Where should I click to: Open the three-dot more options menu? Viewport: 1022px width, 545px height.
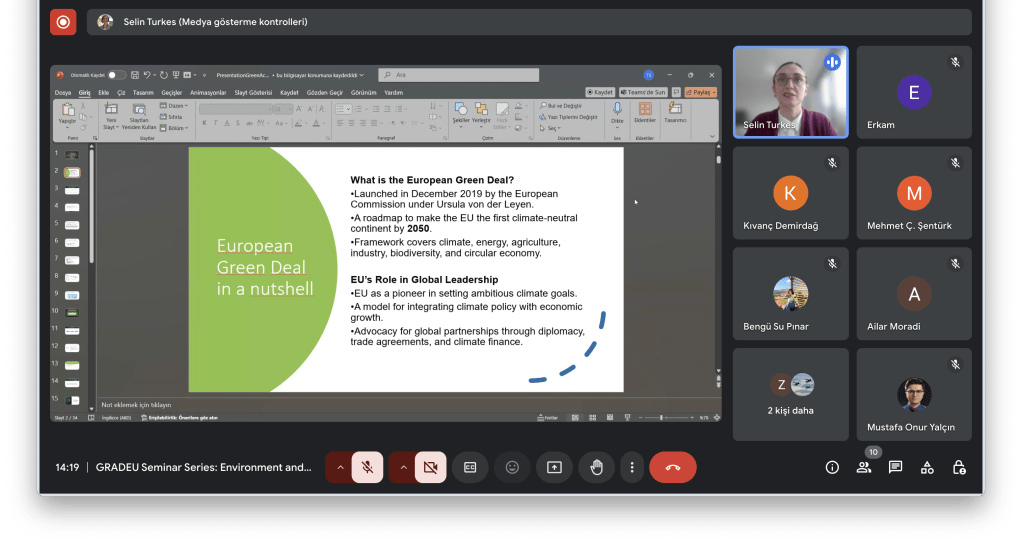pyautogui.click(x=631, y=467)
